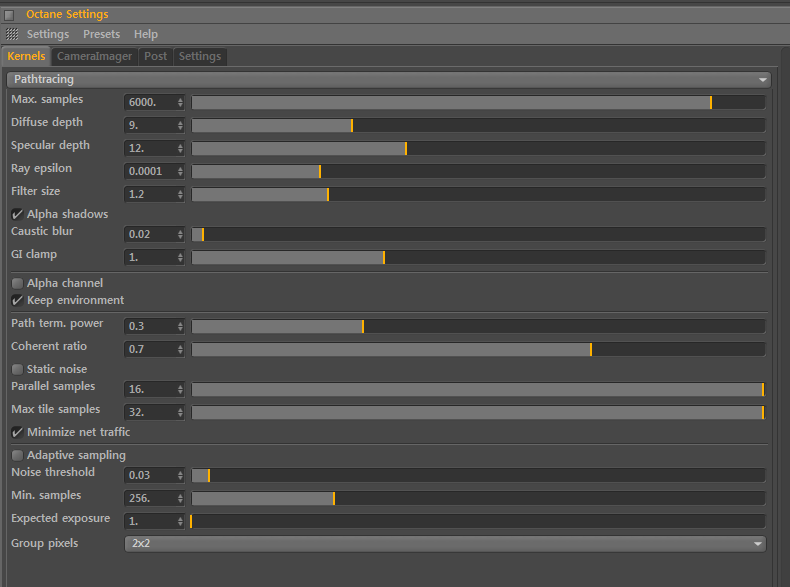Open the Help menu
The width and height of the screenshot is (790, 587).
coord(146,34)
